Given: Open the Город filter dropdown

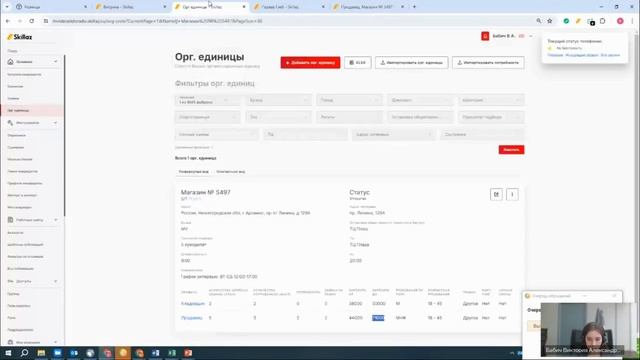Looking at the screenshot, I should pyautogui.click(x=349, y=100).
